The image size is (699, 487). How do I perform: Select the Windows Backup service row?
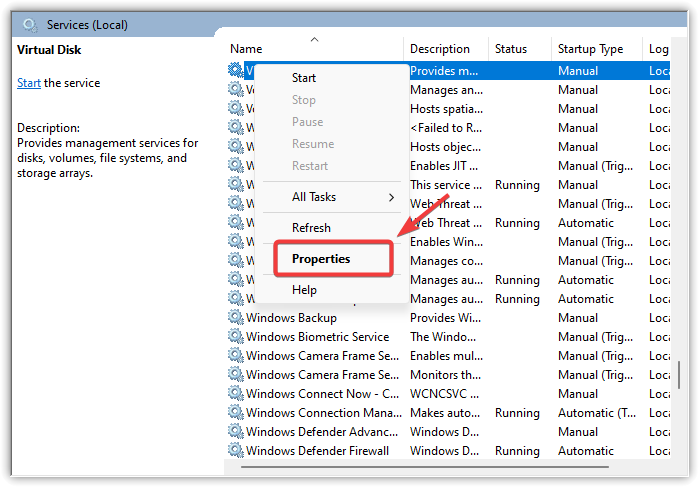[291, 318]
